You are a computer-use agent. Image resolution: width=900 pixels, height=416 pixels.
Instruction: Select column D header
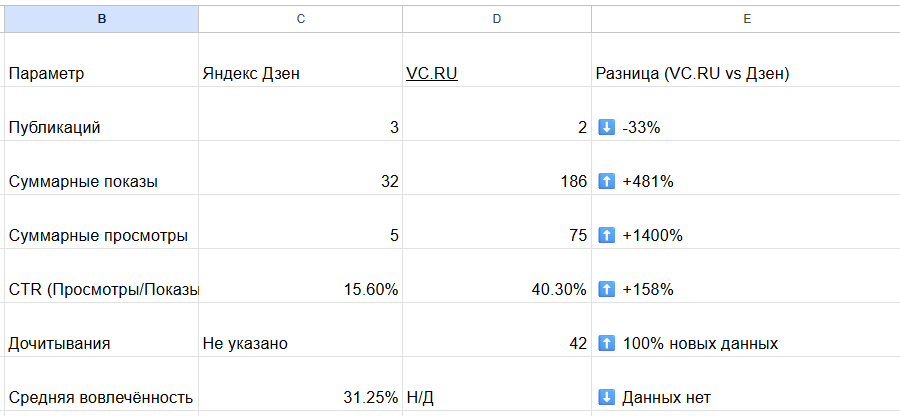pyautogui.click(x=497, y=19)
